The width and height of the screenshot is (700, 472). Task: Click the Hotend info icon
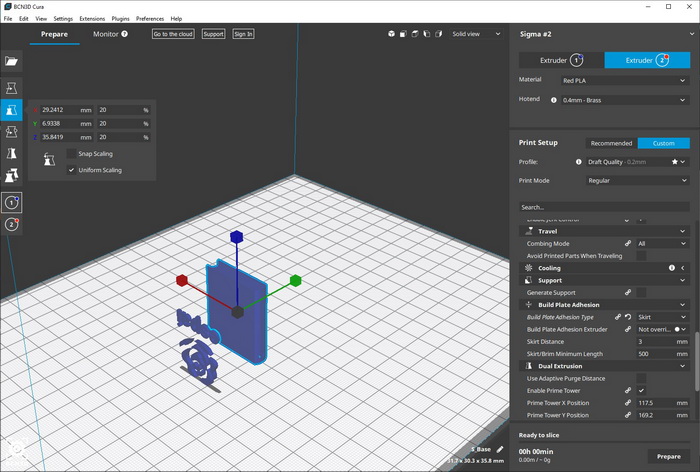(554, 100)
